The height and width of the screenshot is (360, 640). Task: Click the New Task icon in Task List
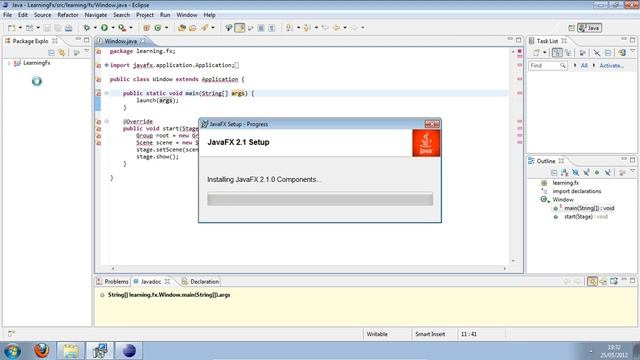pos(536,53)
